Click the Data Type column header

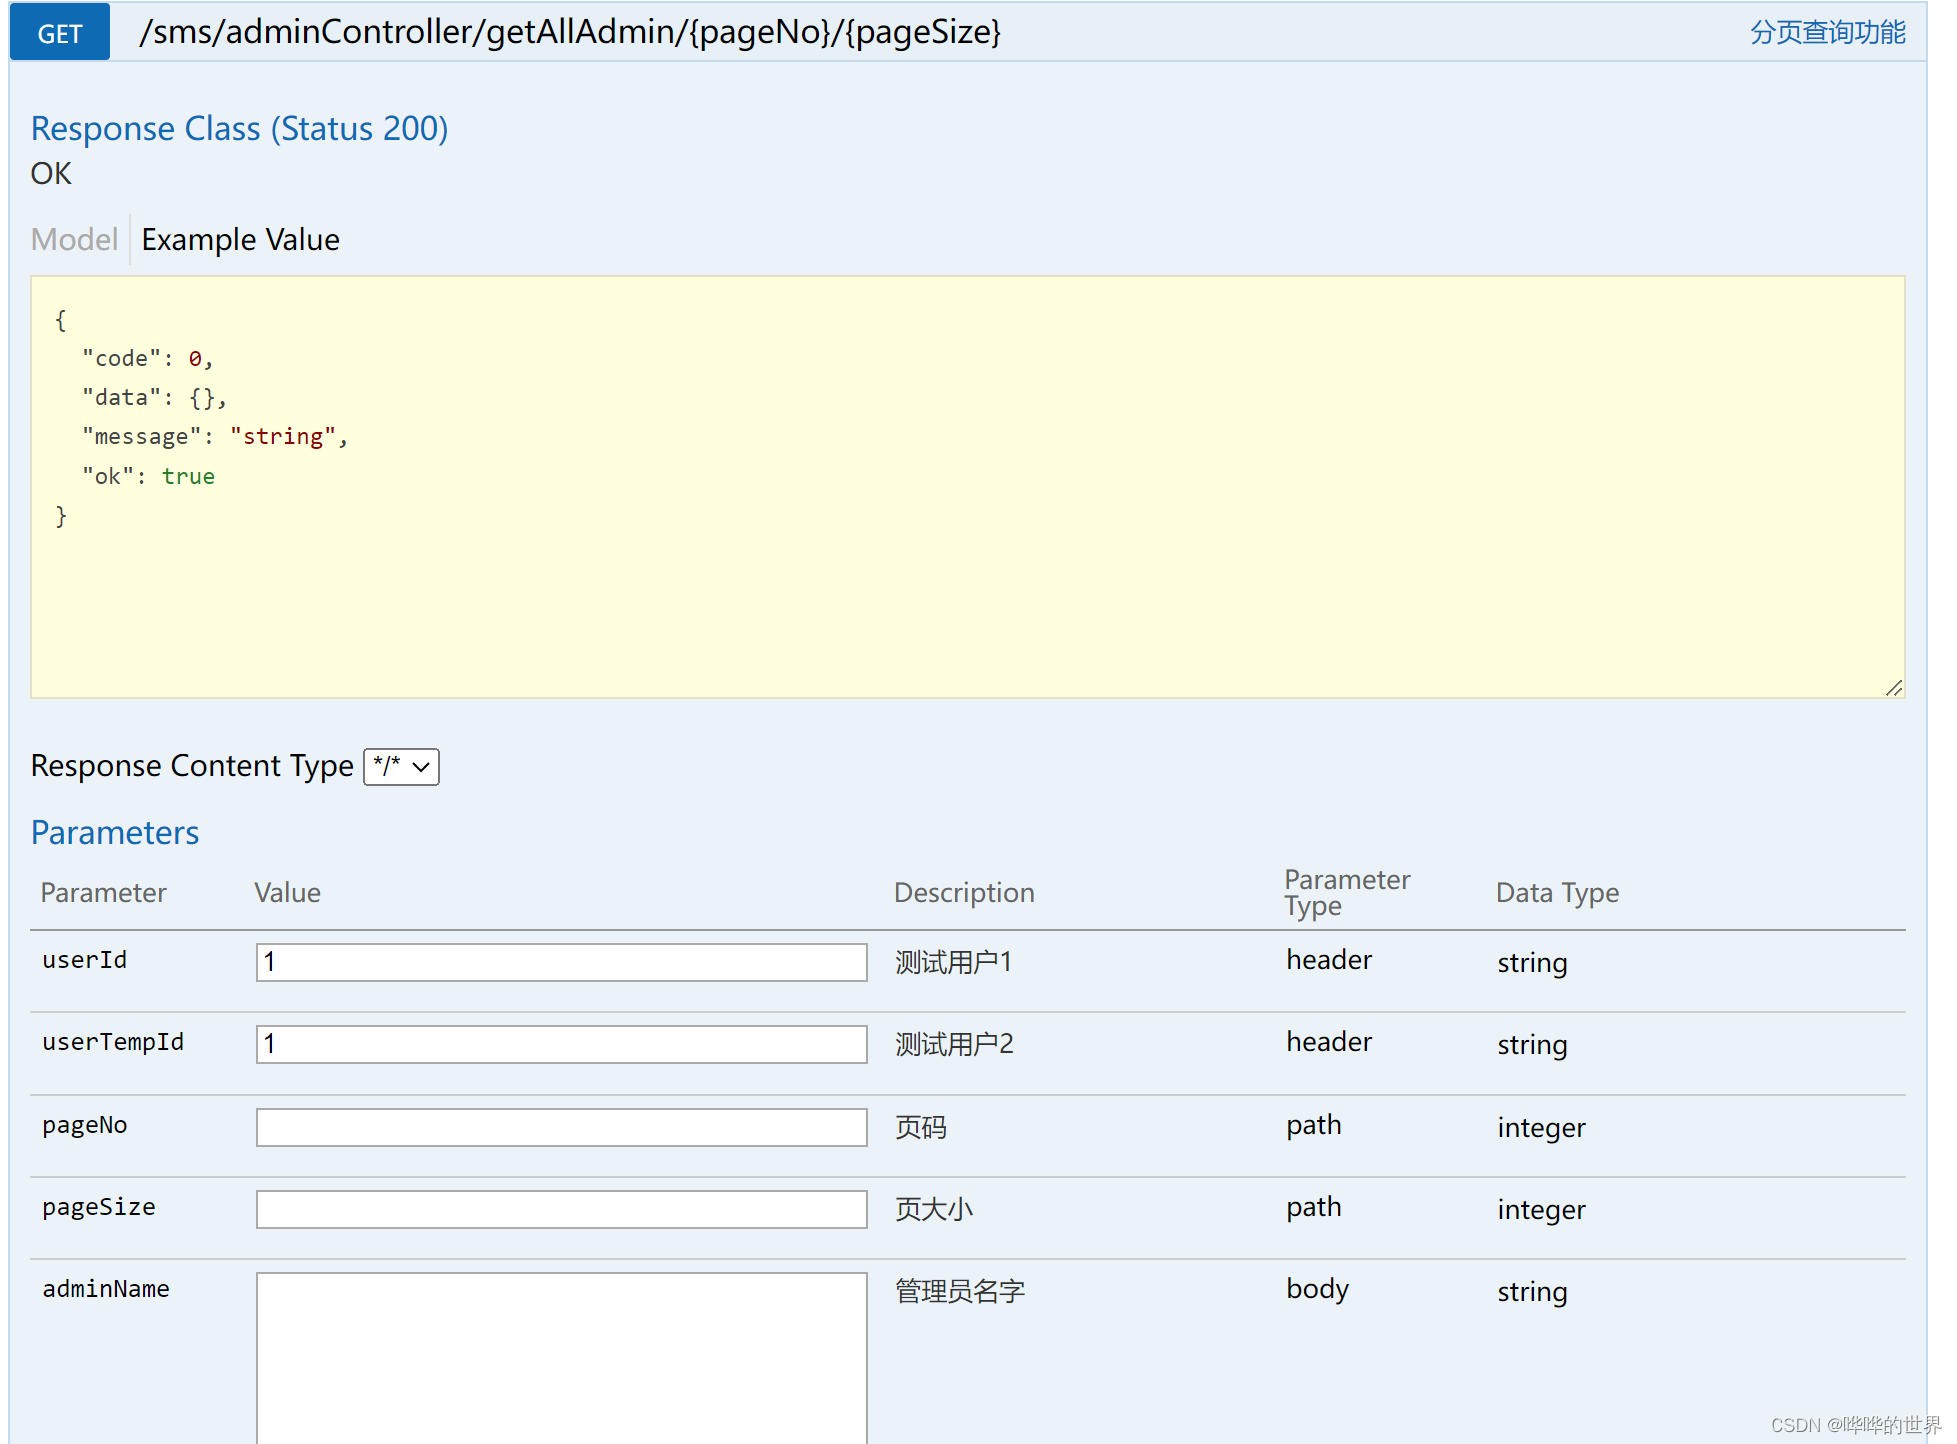1556,893
